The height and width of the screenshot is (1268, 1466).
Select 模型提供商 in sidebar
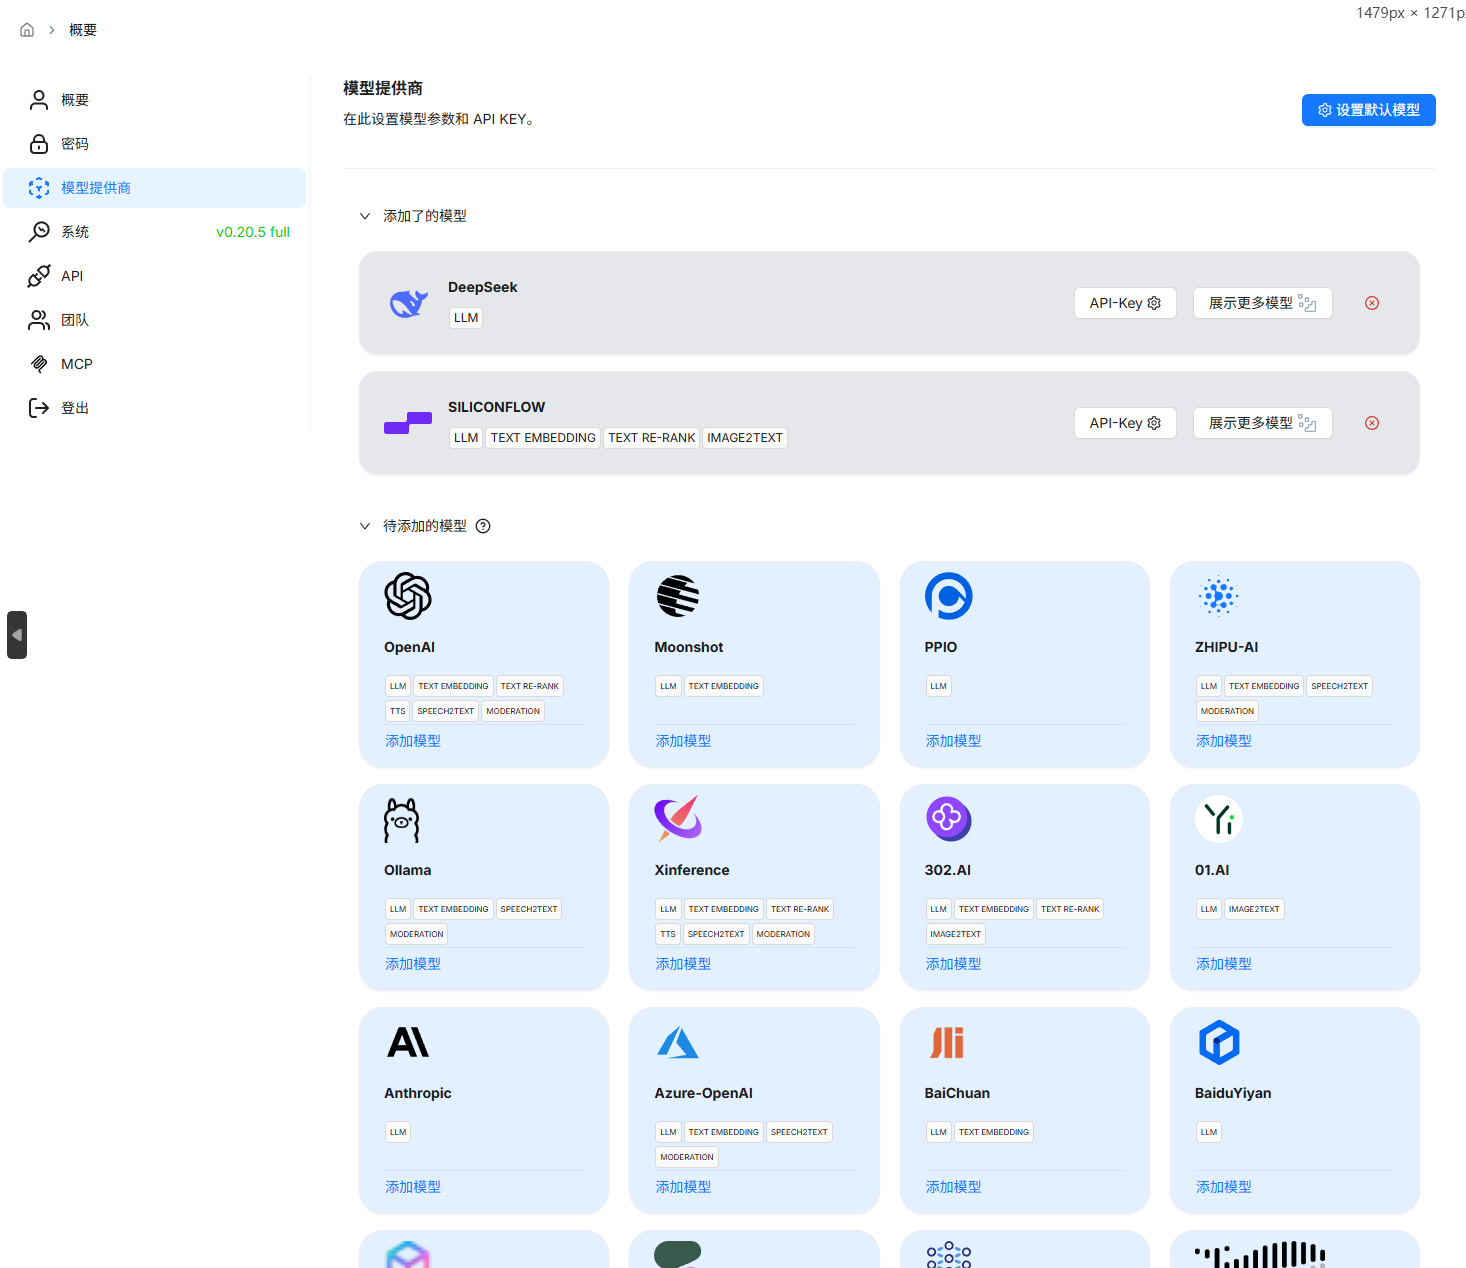pos(154,188)
